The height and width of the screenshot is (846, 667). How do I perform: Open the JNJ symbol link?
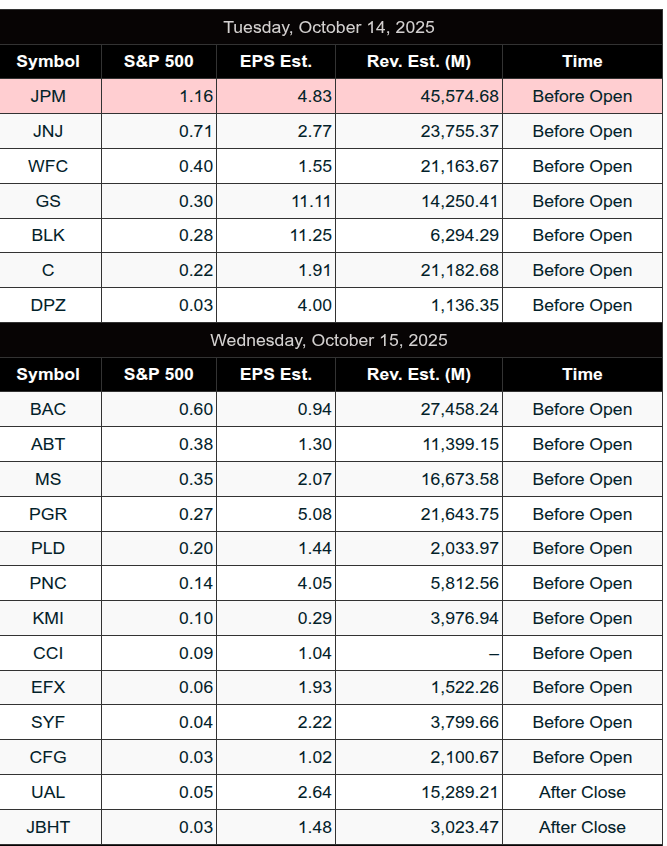(x=48, y=131)
